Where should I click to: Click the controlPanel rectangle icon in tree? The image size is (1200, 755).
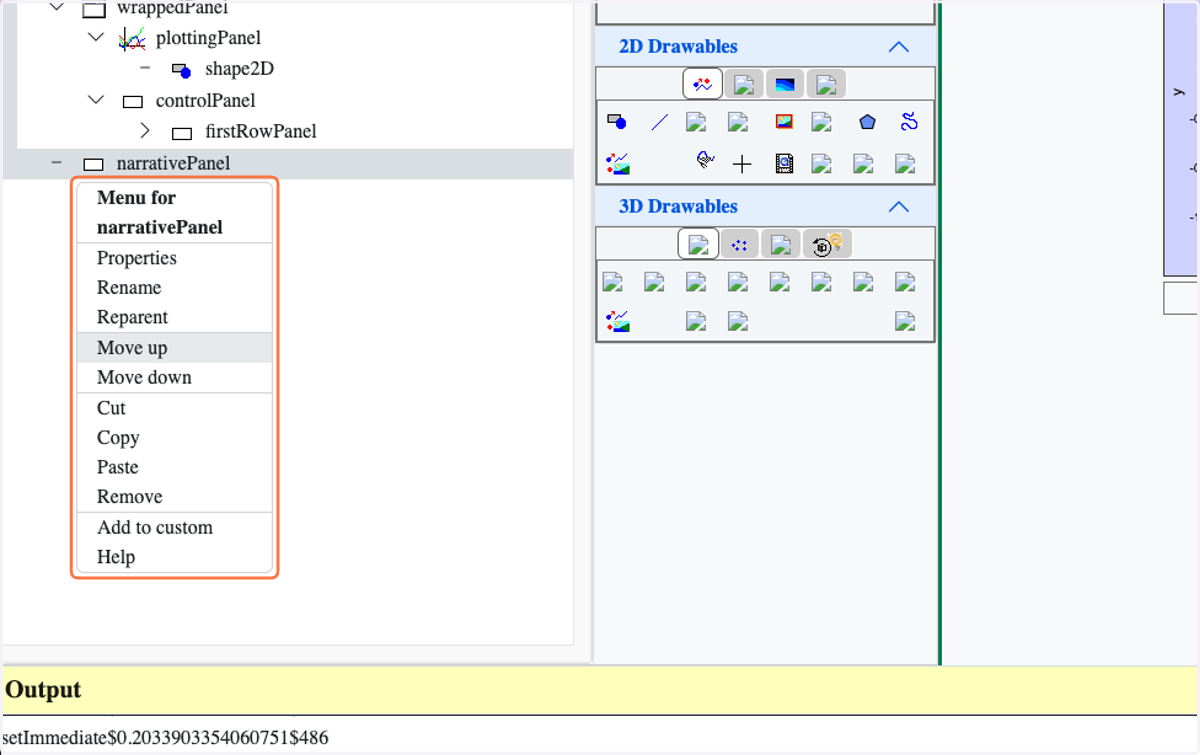(x=132, y=101)
